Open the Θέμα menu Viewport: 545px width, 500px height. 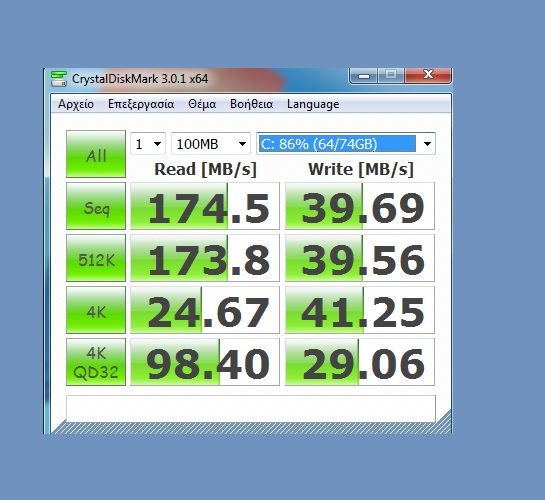click(202, 104)
